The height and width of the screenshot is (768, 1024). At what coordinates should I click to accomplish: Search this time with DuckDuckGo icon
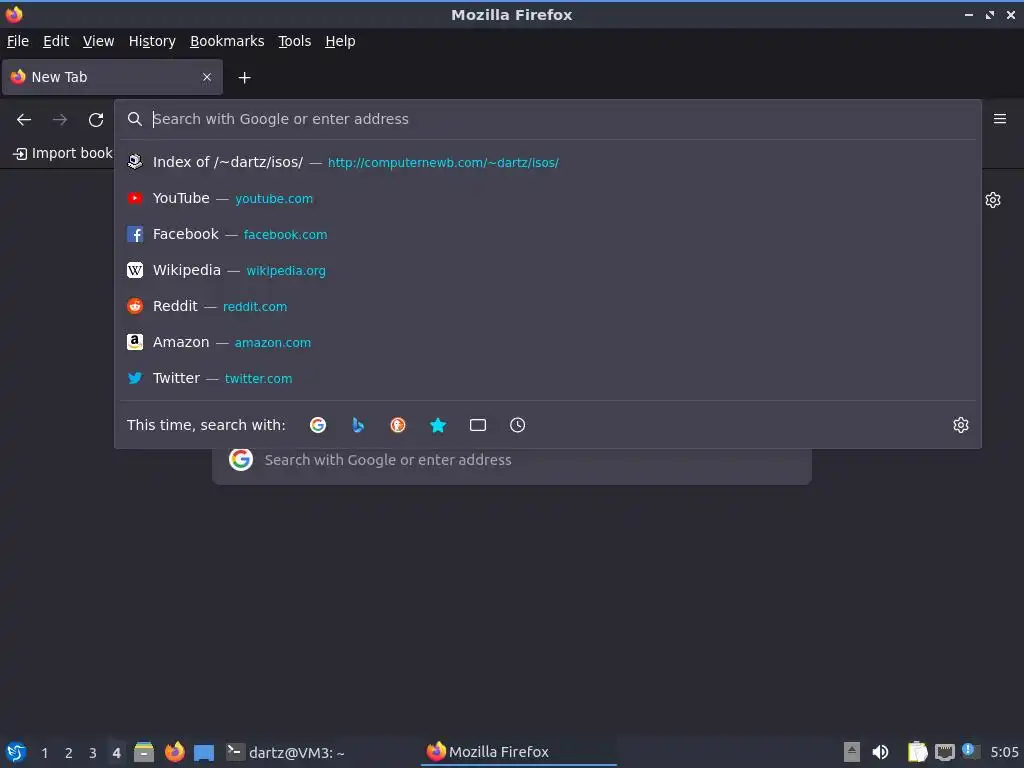(398, 425)
